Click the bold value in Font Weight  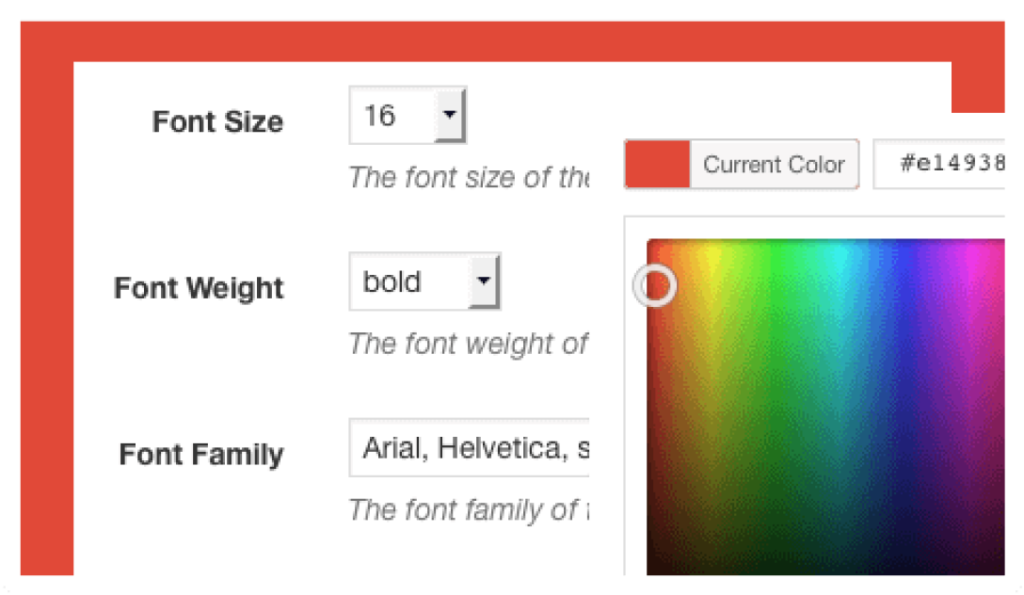pos(392,282)
